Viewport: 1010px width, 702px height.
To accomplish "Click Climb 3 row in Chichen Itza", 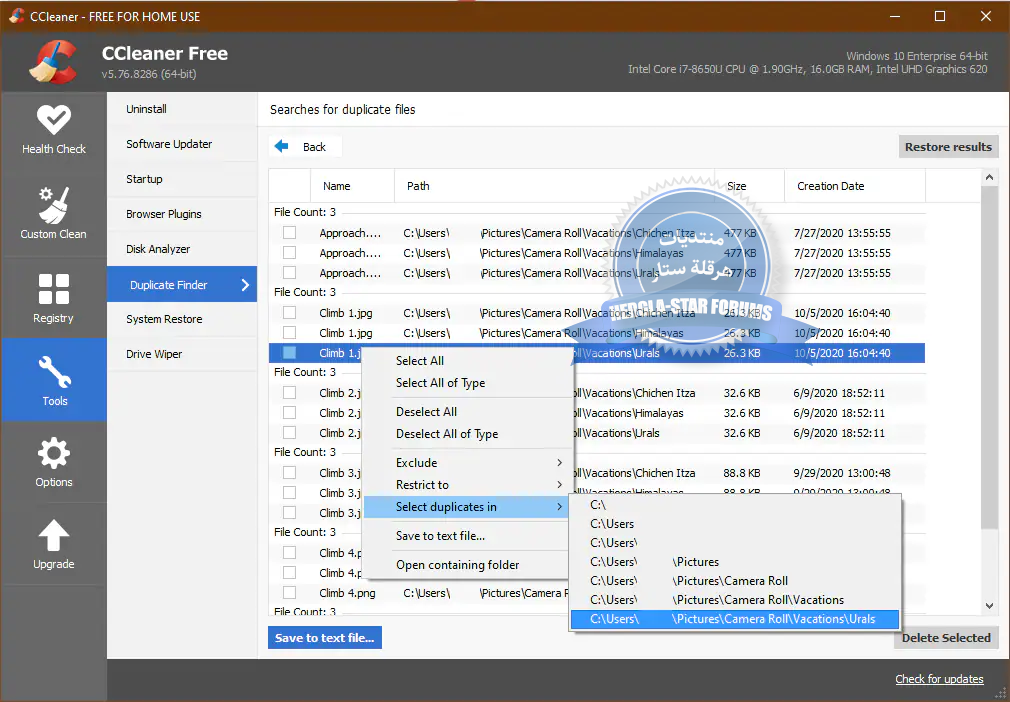I will point(596,473).
